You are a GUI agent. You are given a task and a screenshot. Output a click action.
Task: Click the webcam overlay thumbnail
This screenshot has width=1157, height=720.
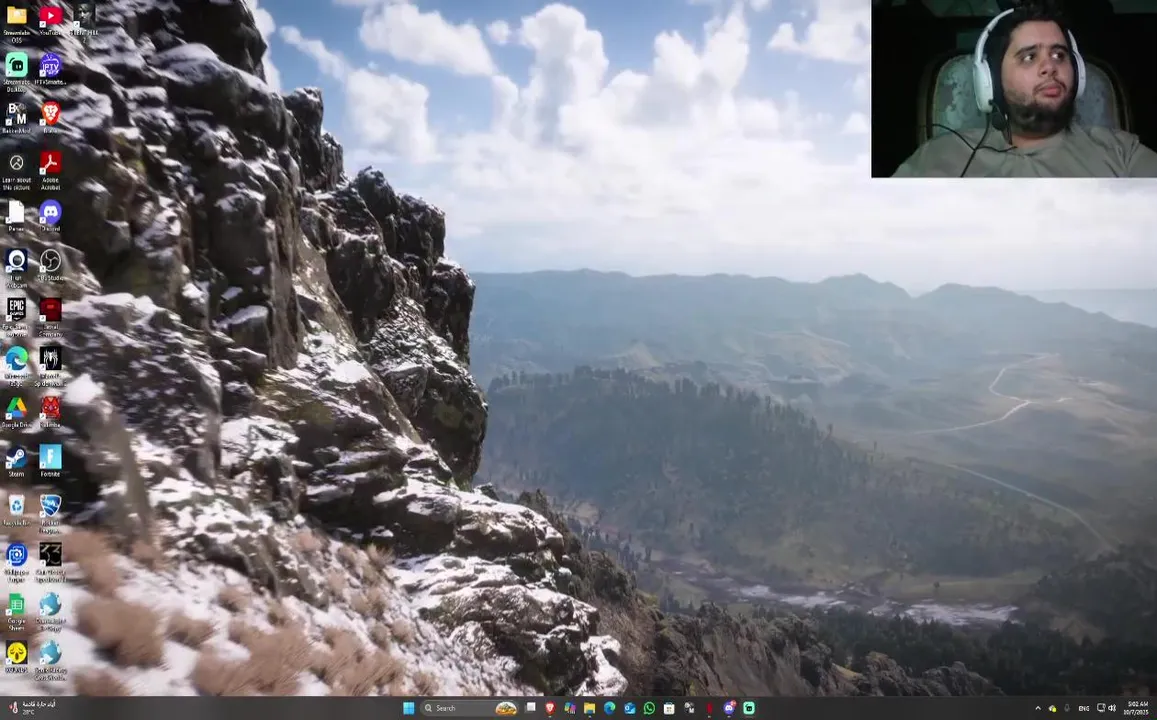(1014, 89)
